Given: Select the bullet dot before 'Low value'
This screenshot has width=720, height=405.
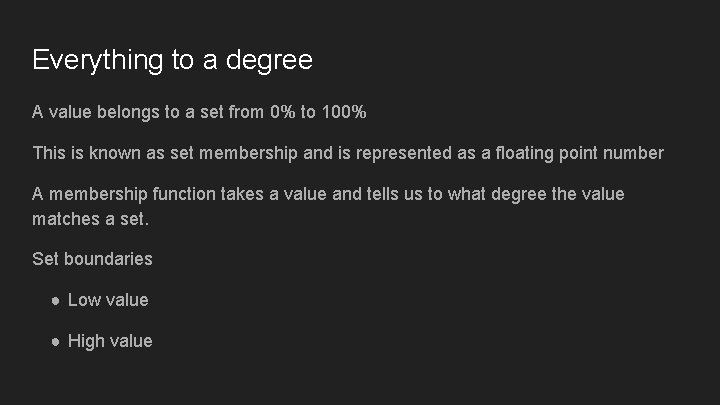Looking at the screenshot, I should click(56, 301).
